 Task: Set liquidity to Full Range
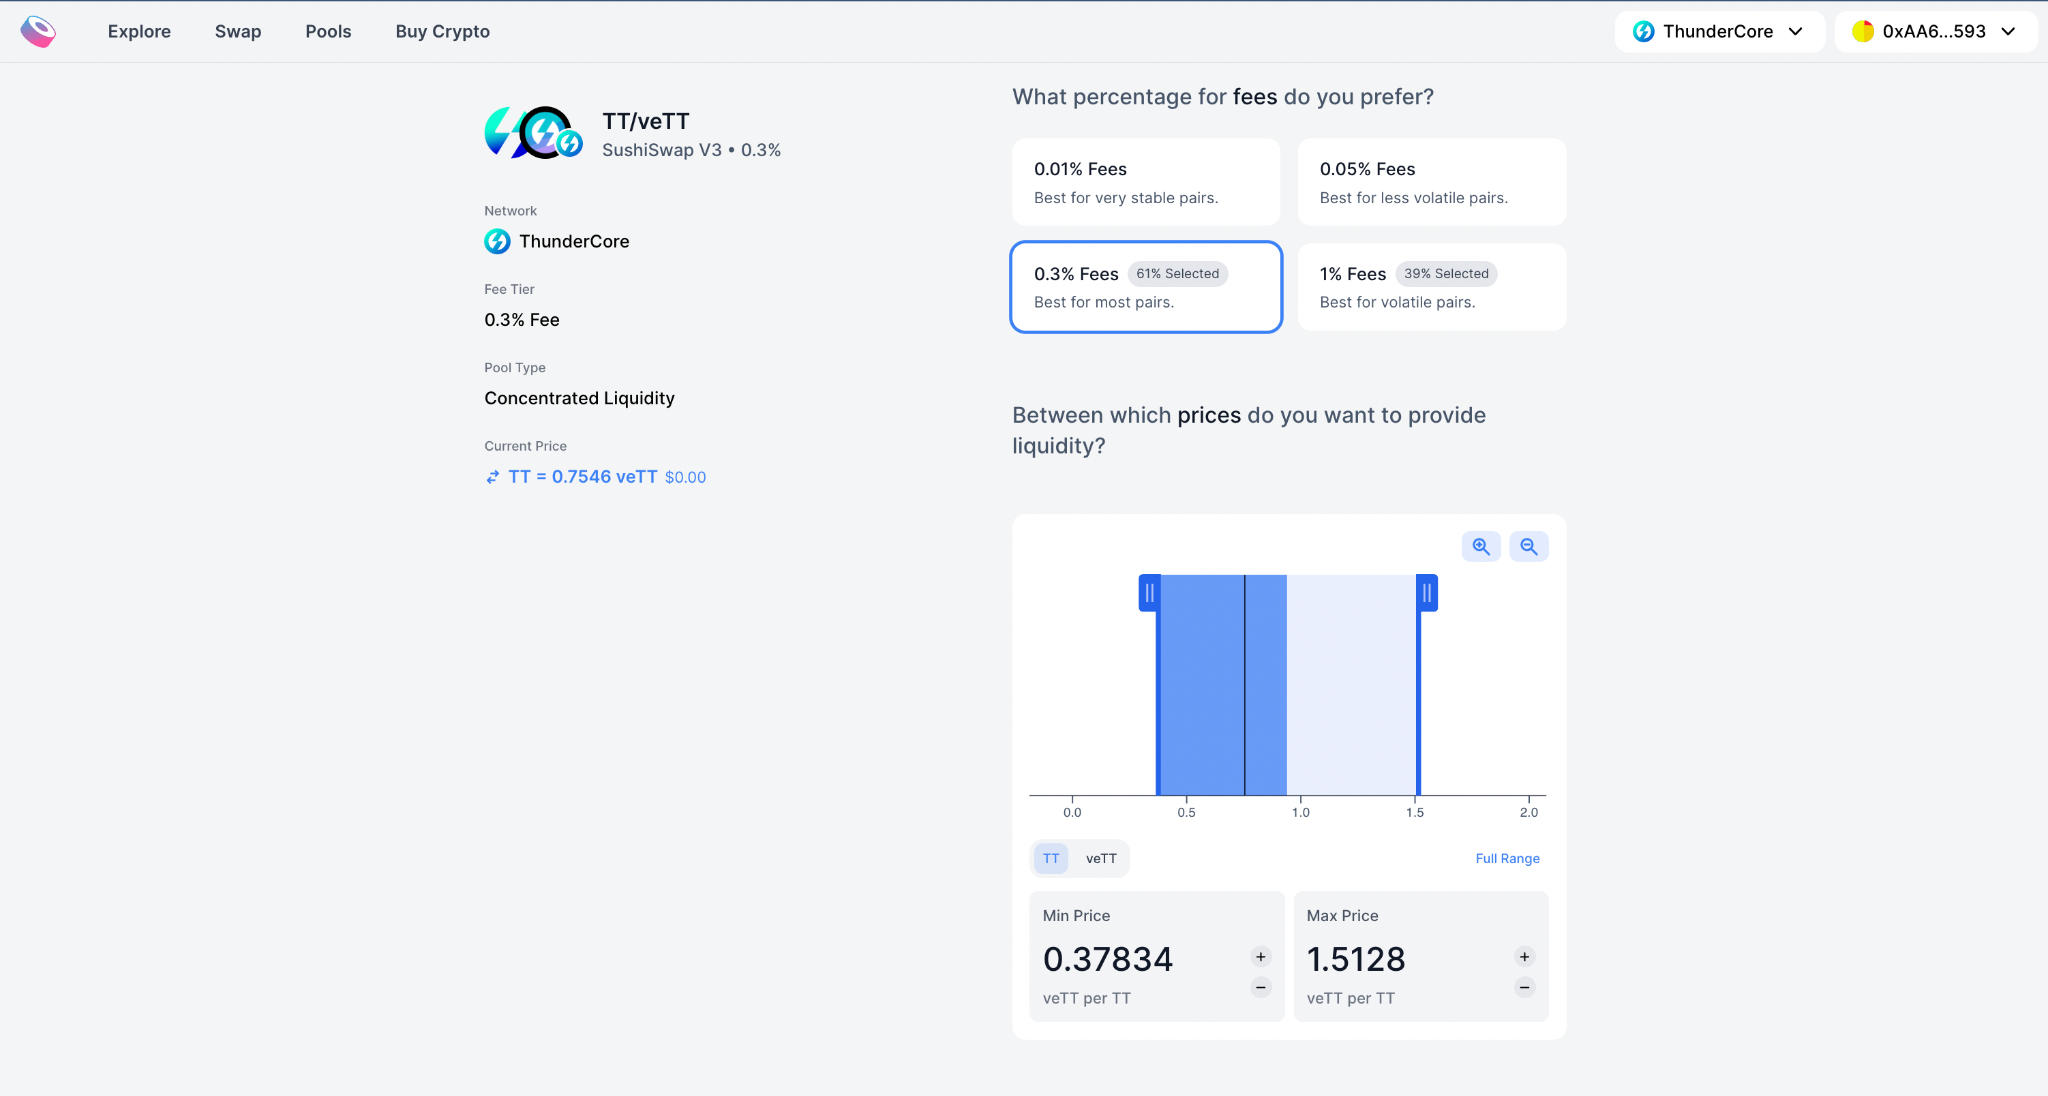click(1507, 858)
